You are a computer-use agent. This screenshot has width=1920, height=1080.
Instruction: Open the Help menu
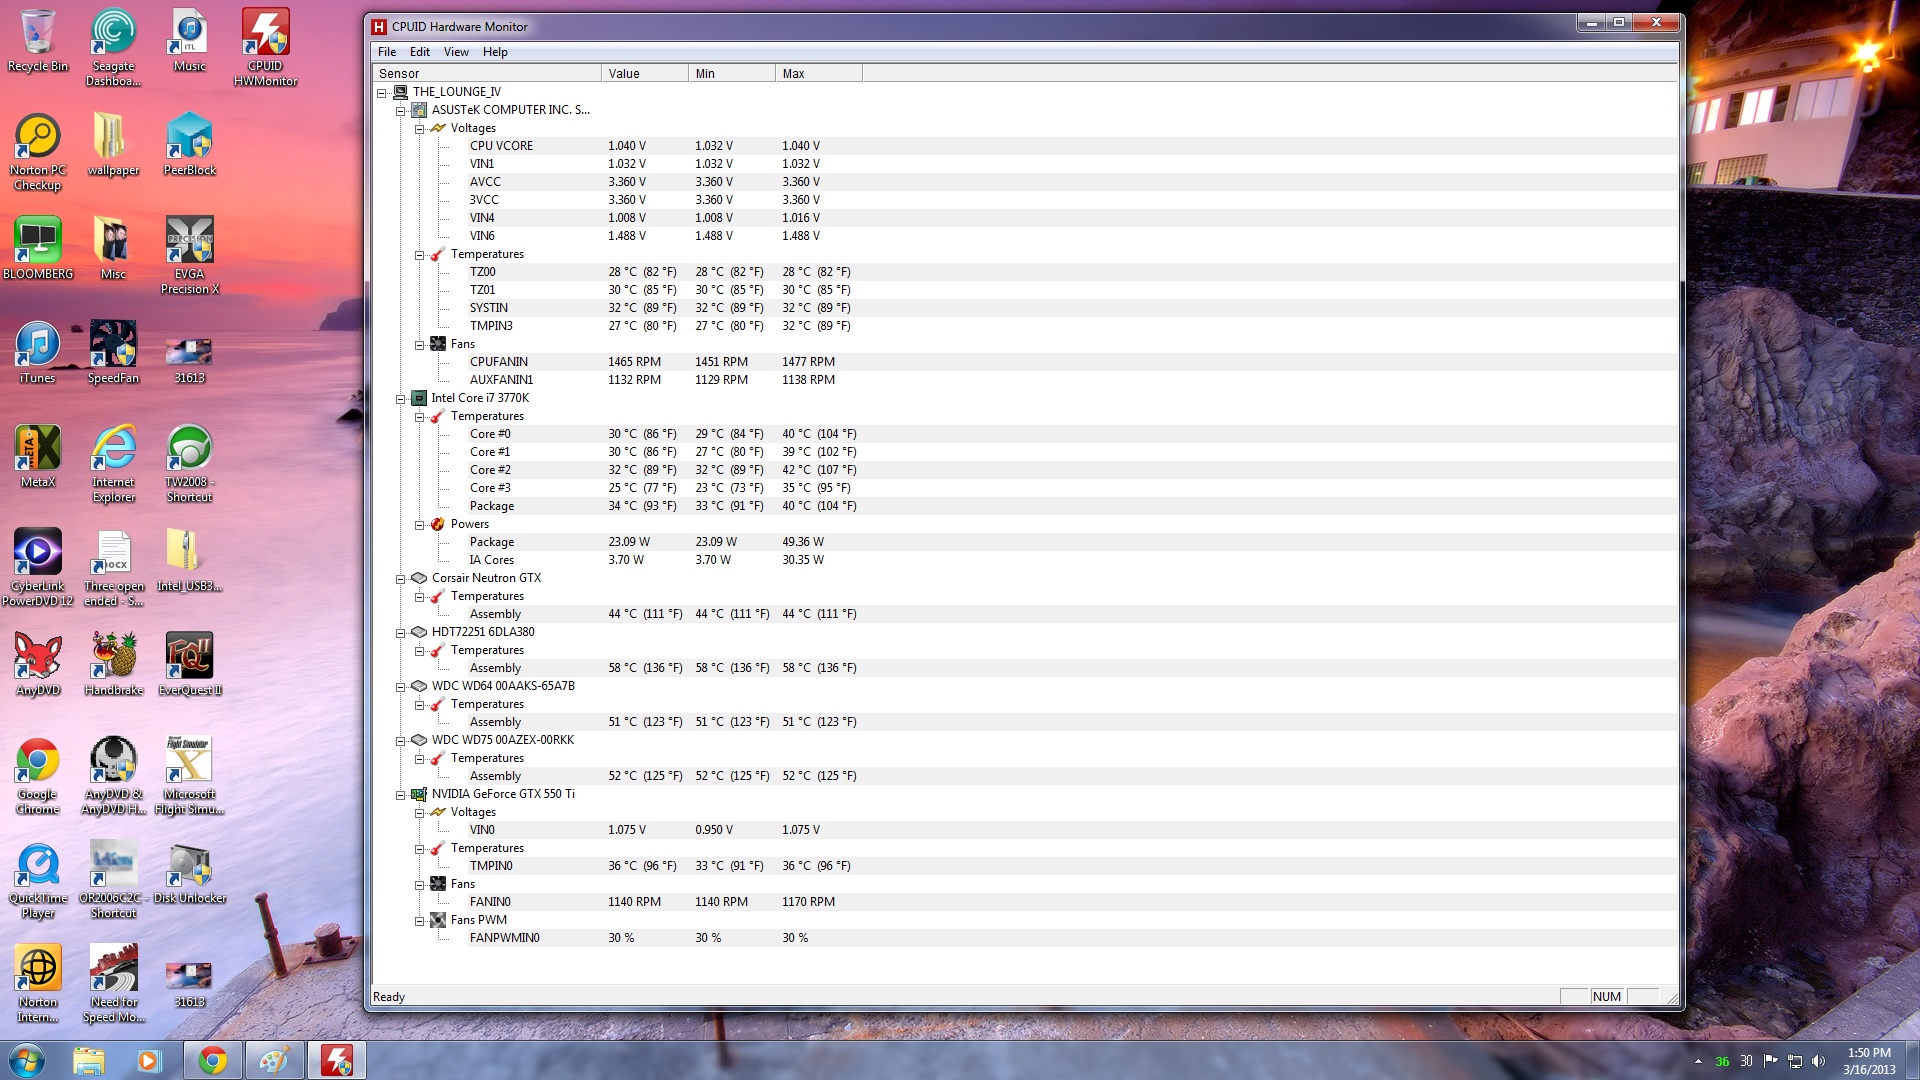[495, 52]
